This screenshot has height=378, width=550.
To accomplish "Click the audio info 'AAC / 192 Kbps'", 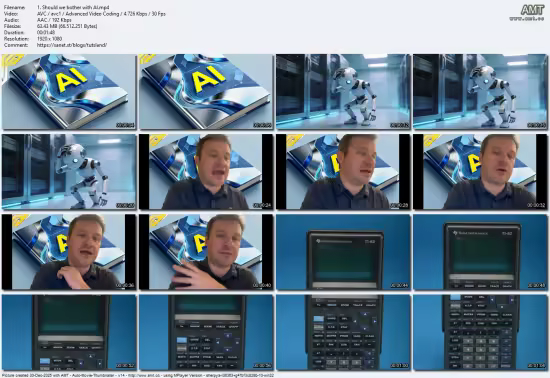I will [54, 20].
